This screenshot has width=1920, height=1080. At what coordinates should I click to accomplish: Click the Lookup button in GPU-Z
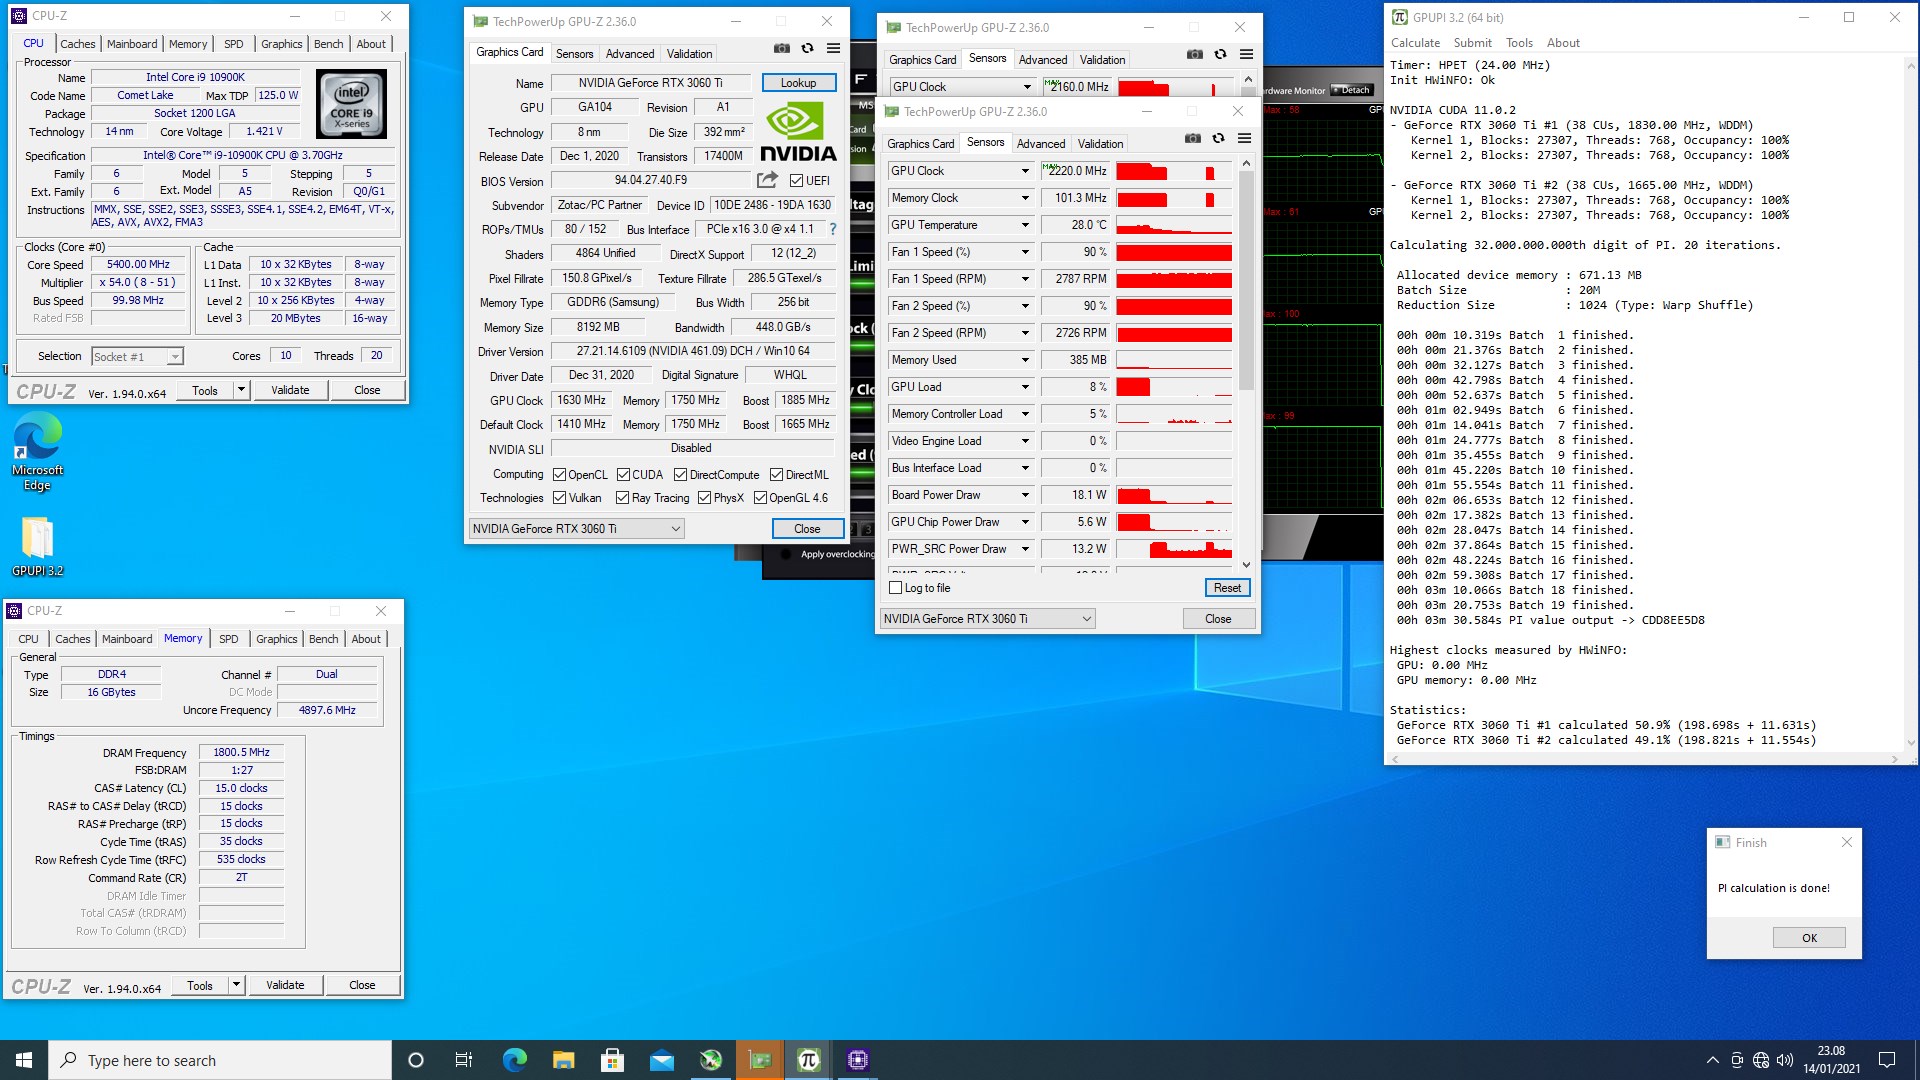click(799, 83)
